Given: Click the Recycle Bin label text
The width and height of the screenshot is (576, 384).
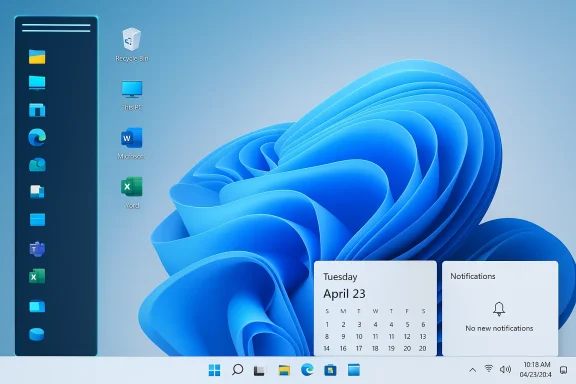Looking at the screenshot, I should [132, 59].
